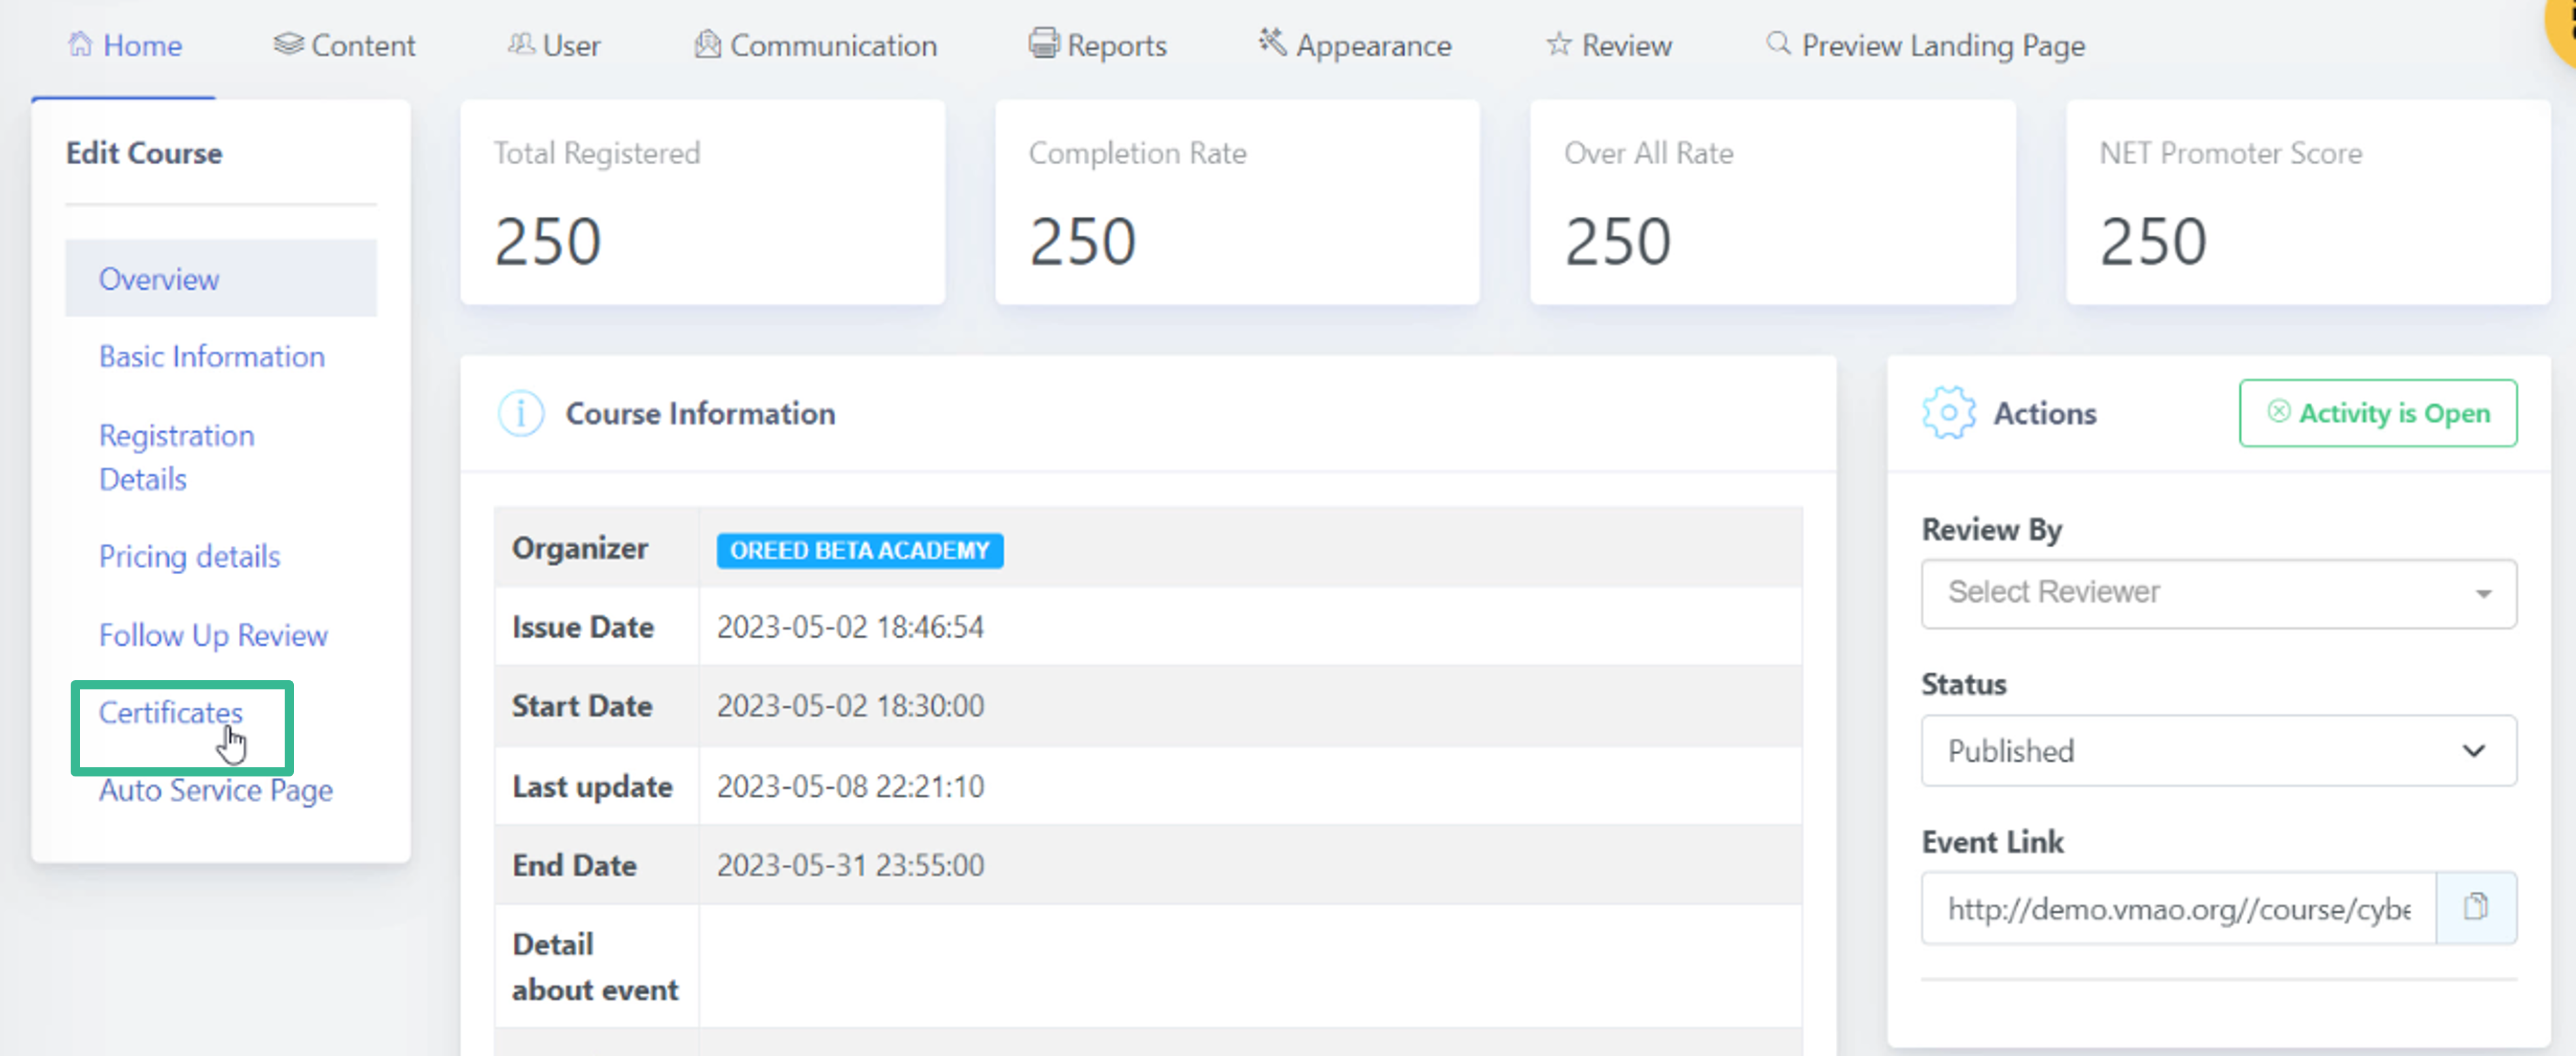Click the OREED BETA ACADEMY badge
2576x1056 pixels.
click(x=860, y=550)
